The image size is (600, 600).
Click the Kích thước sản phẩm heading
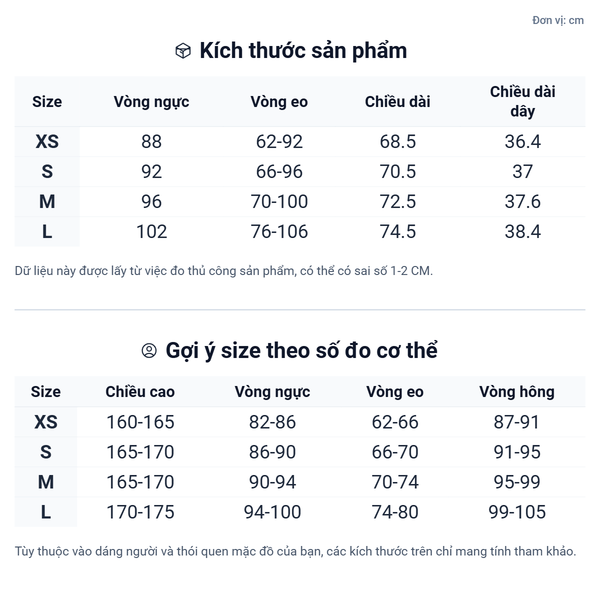point(303,51)
